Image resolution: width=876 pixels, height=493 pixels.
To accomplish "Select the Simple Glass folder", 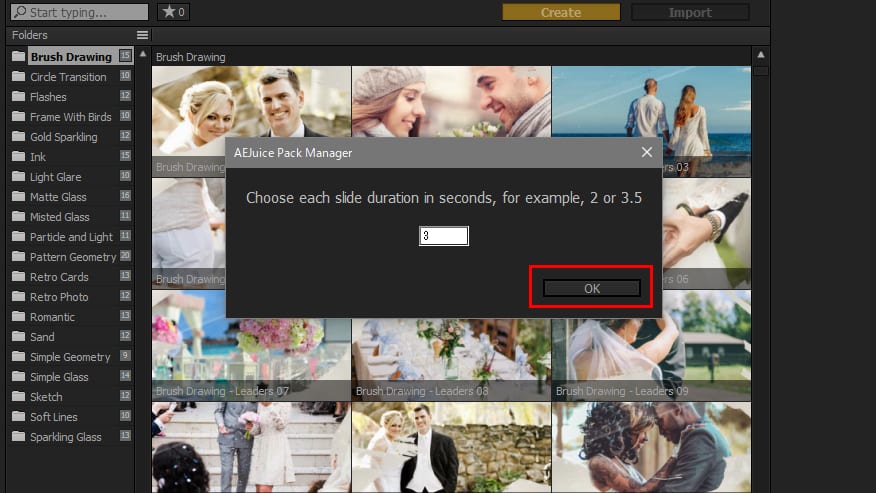I will click(71, 377).
